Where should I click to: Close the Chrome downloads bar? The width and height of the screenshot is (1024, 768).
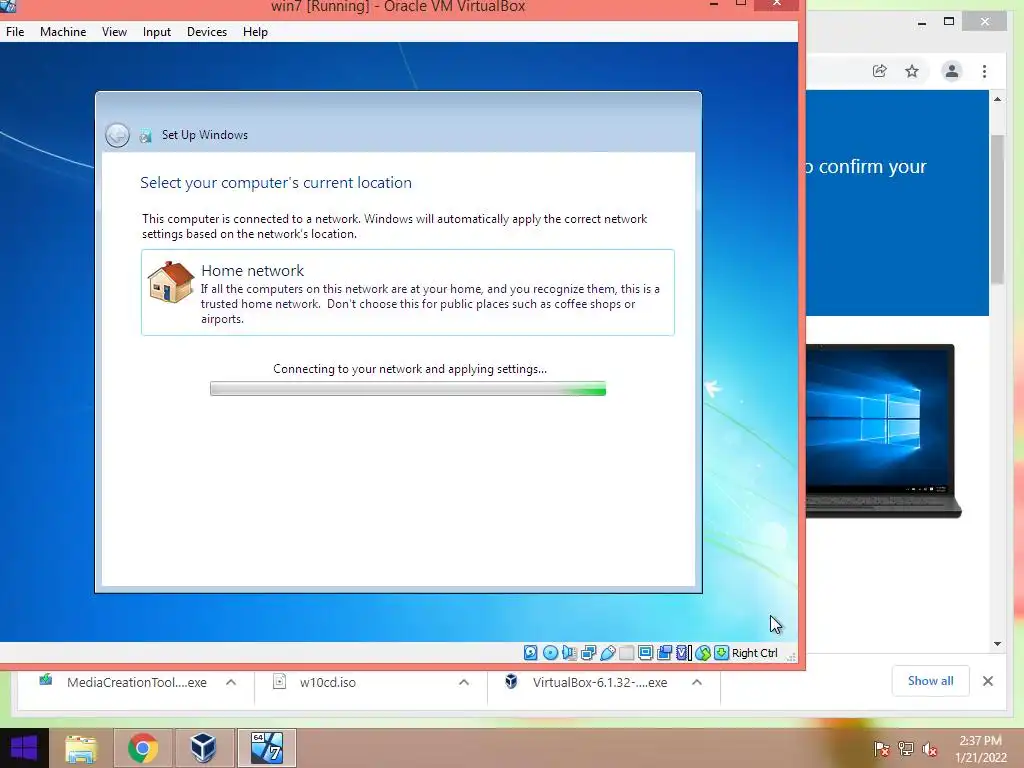(987, 681)
